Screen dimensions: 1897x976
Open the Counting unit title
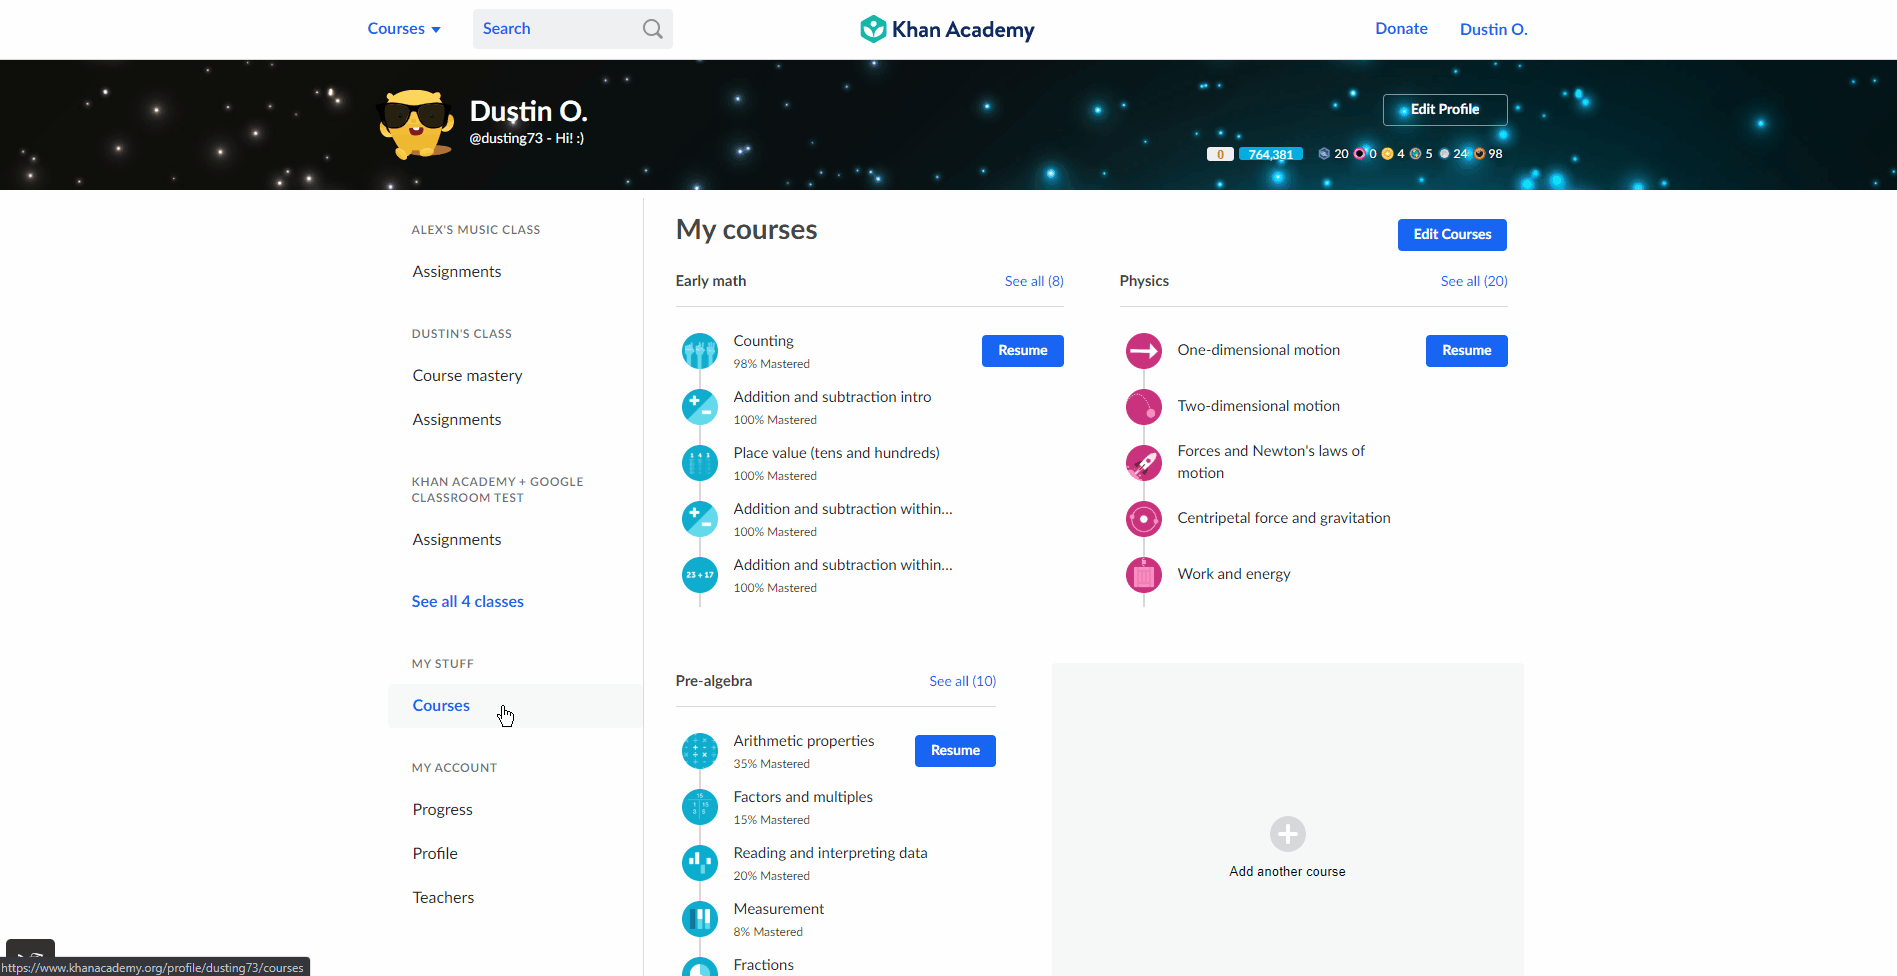[x=763, y=341]
